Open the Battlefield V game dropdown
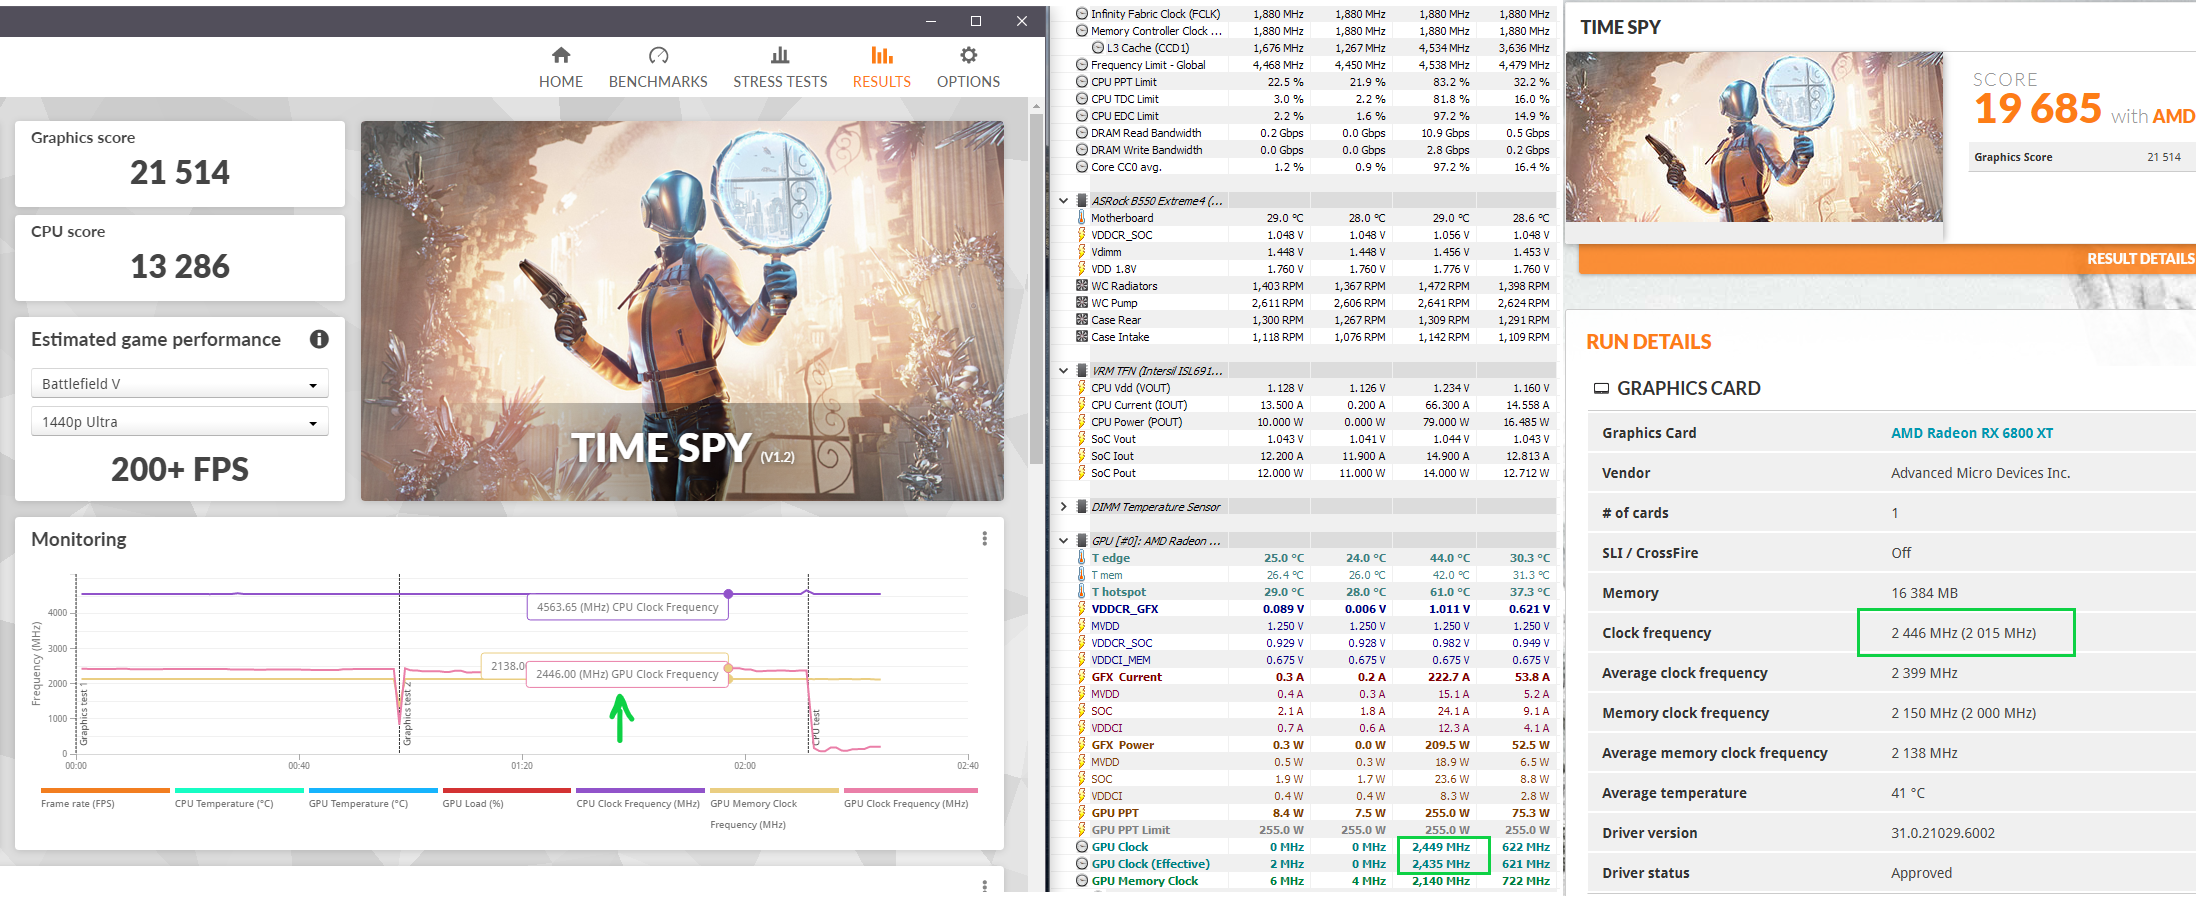 [x=180, y=384]
